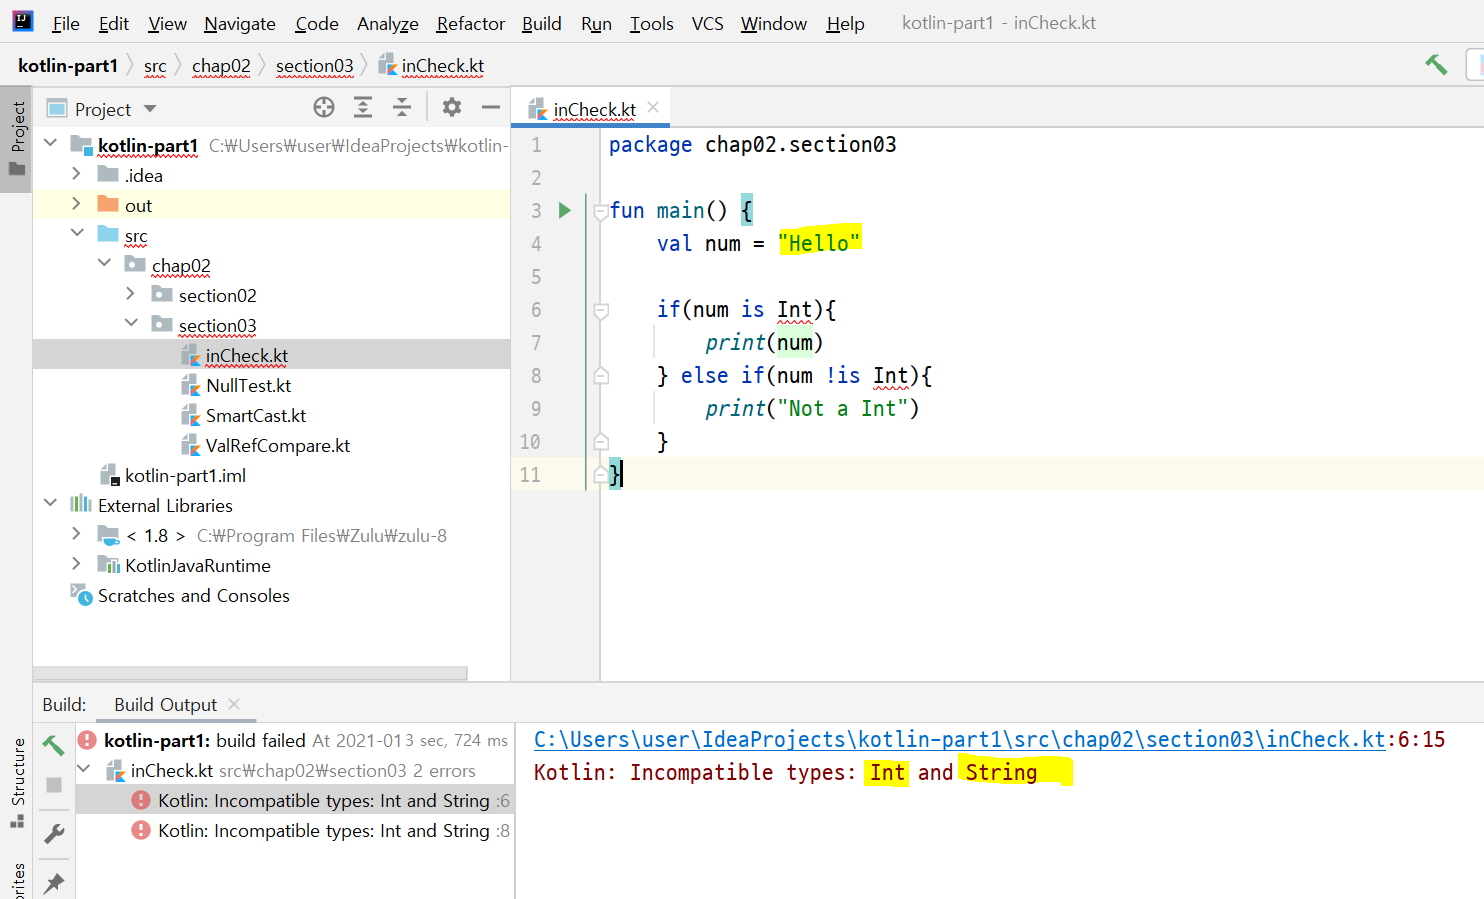Toggle code fold marker at else if line
Viewport: 1484px width, 899px height.
click(x=601, y=376)
